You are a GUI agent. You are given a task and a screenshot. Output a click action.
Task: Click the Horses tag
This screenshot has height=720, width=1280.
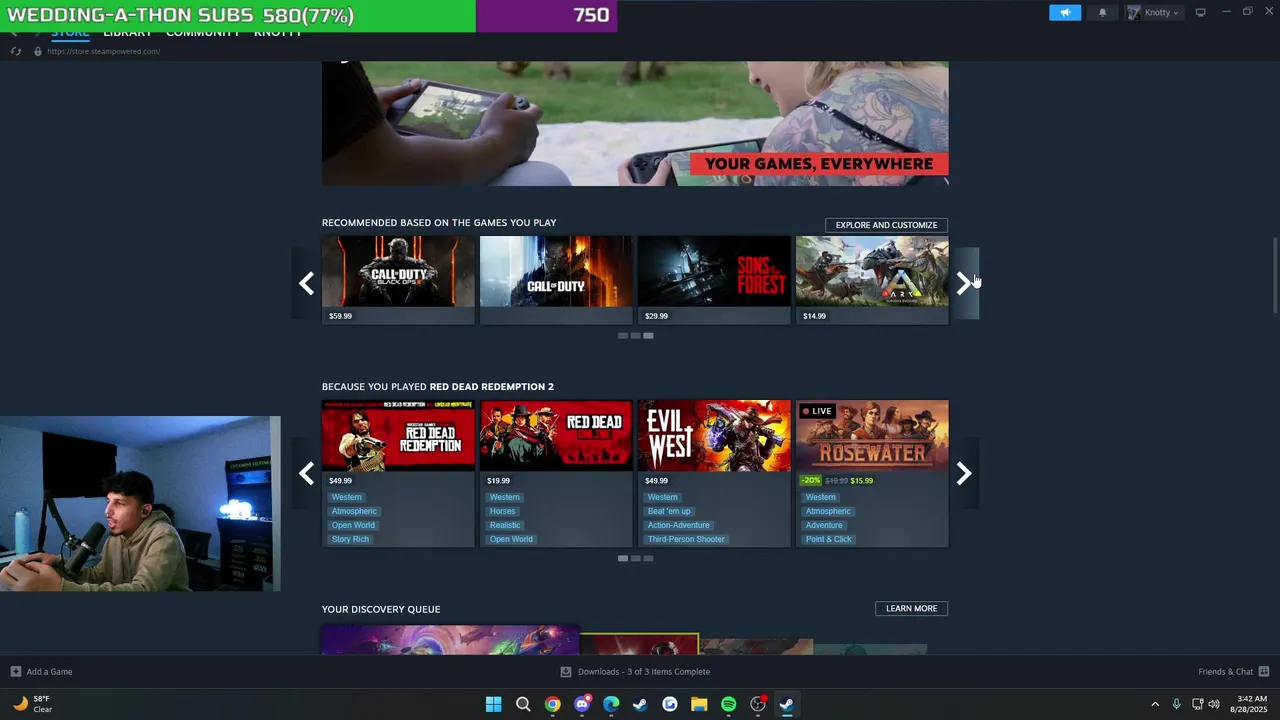click(x=502, y=511)
